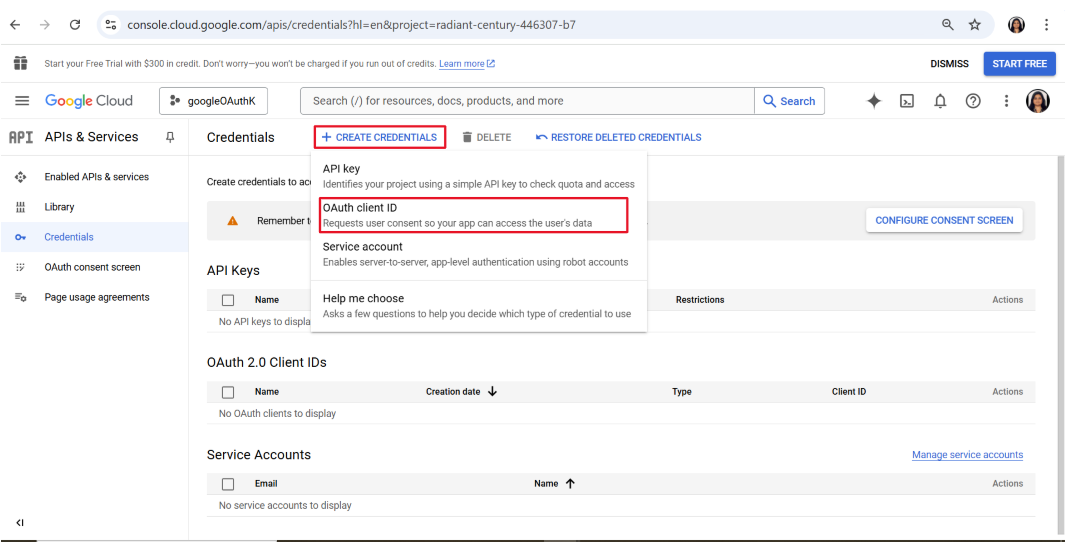
Task: Click the gift icon in free trial banner
Action: pyautogui.click(x=20, y=63)
